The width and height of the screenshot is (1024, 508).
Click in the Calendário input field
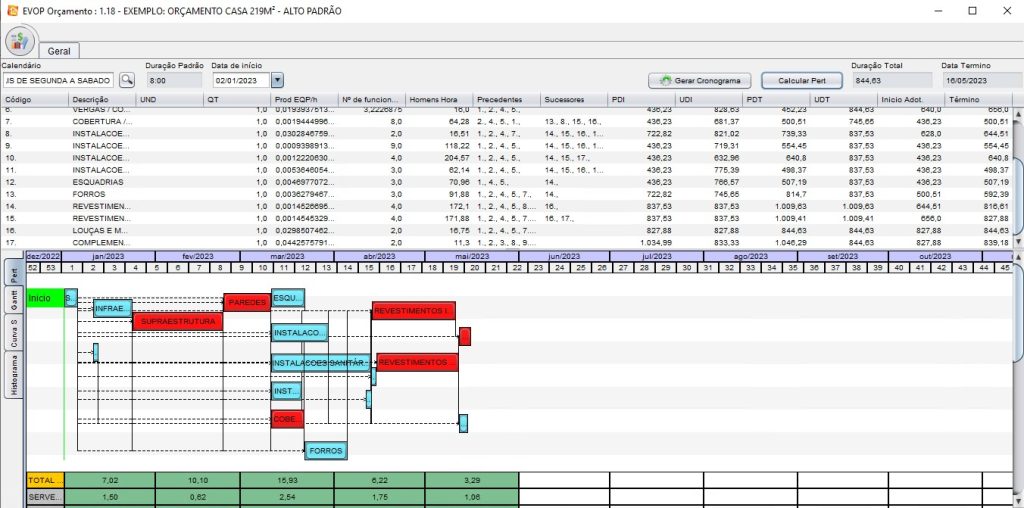[x=58, y=79]
